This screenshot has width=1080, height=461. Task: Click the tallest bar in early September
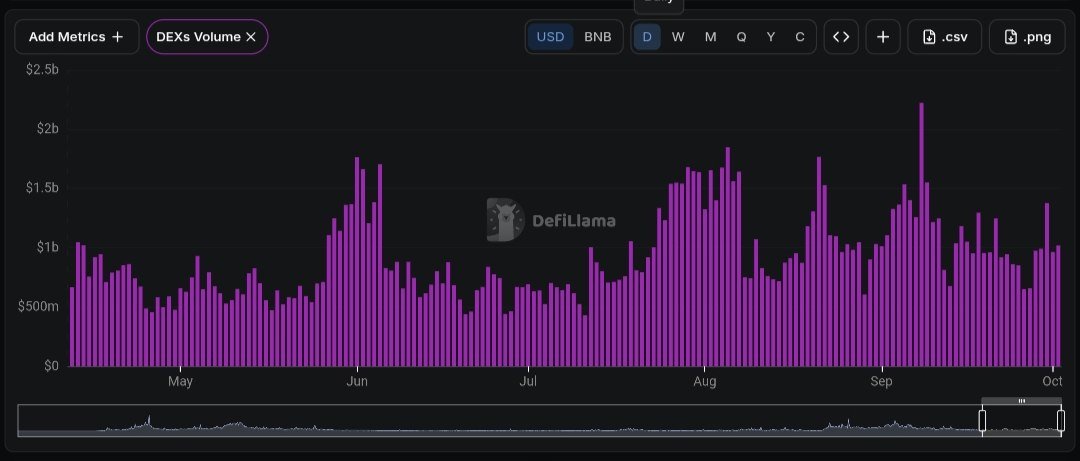(x=922, y=234)
